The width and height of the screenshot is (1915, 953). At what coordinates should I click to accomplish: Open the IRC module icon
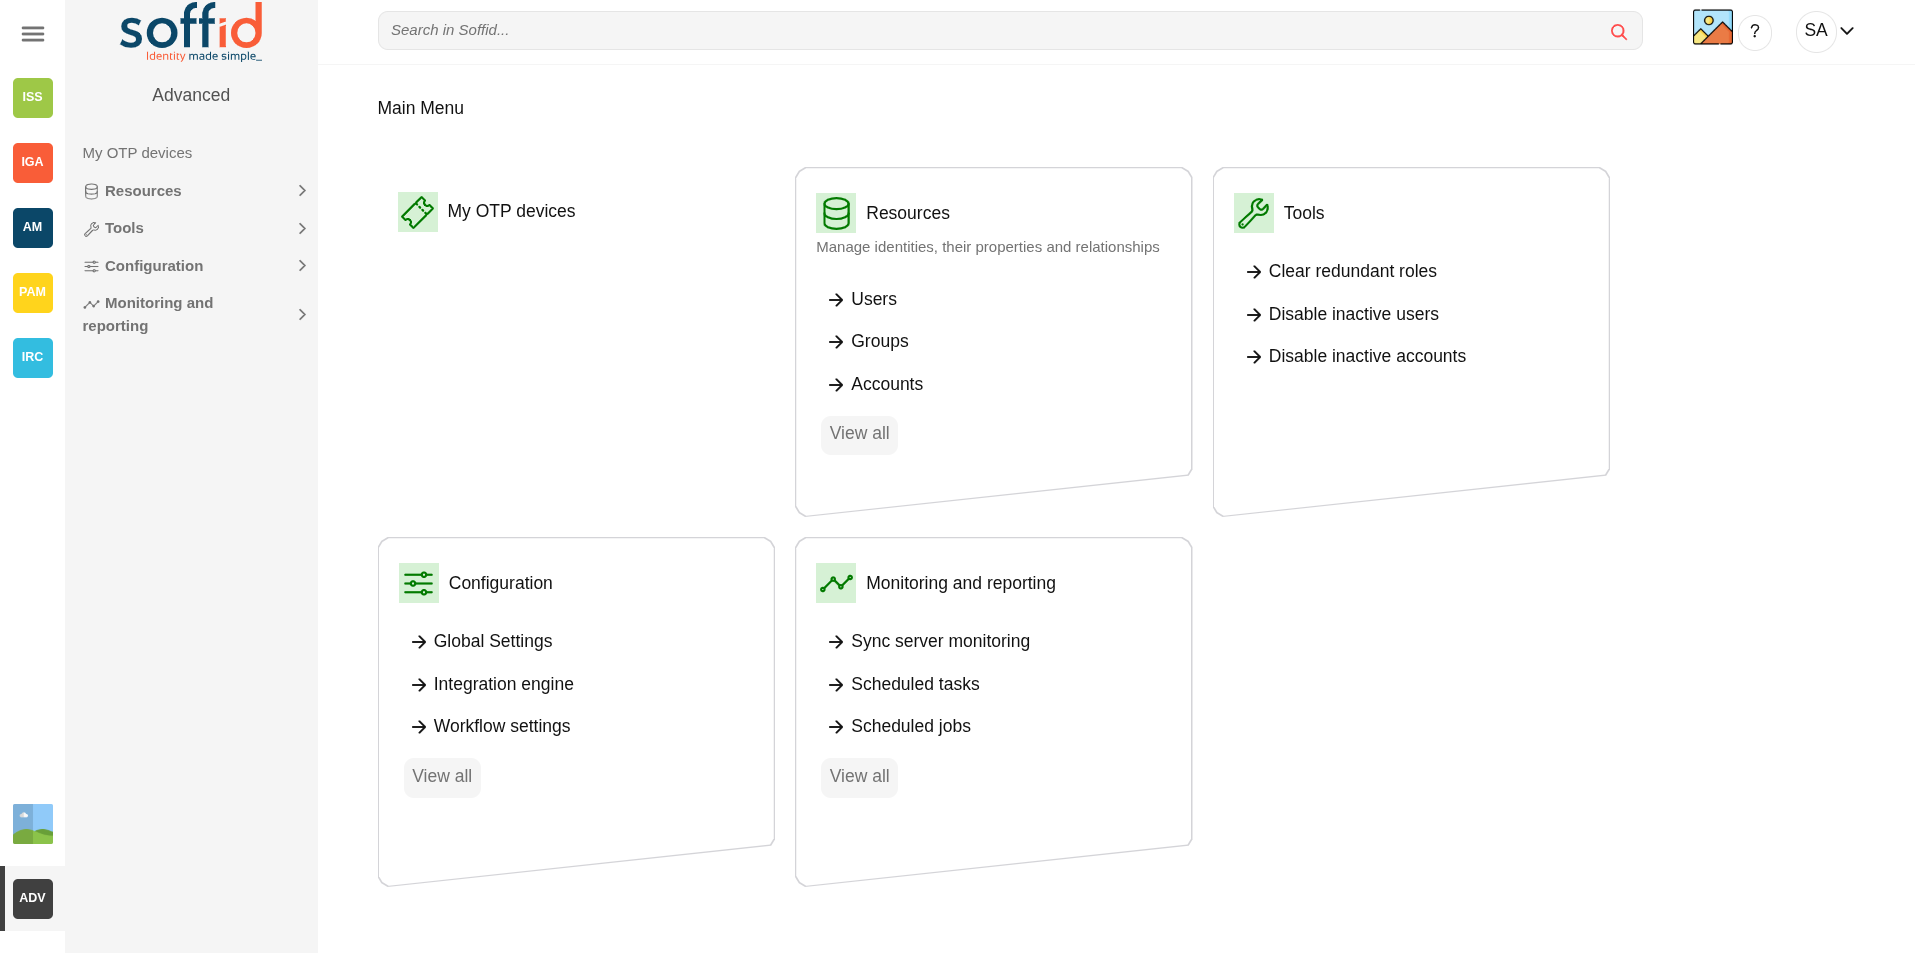(x=33, y=357)
